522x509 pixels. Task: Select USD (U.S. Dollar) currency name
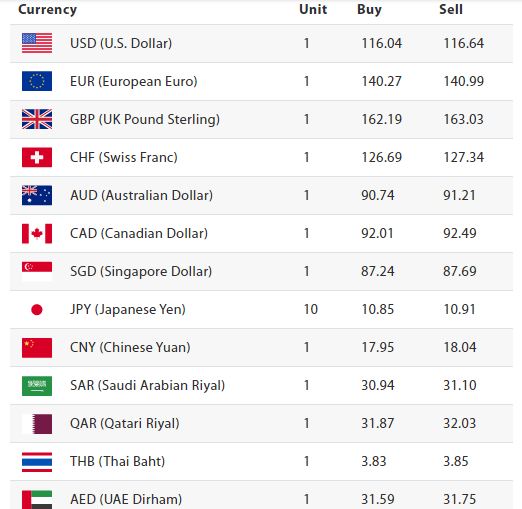point(121,43)
